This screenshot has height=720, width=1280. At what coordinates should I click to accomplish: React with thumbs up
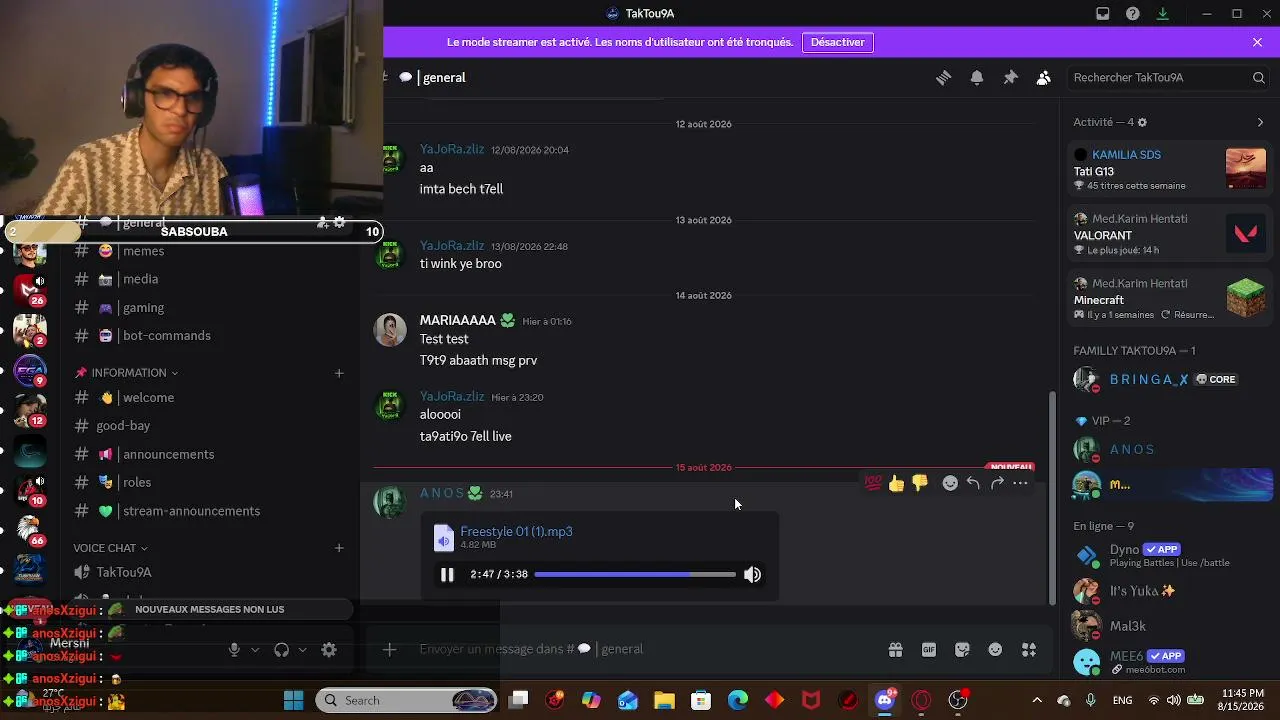[x=897, y=483]
